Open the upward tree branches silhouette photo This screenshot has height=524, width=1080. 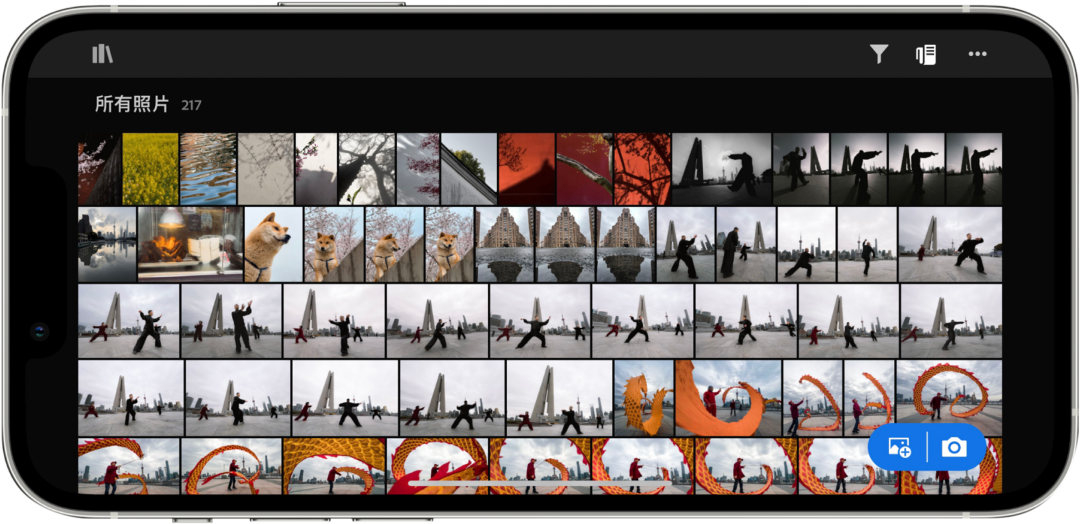(366, 169)
